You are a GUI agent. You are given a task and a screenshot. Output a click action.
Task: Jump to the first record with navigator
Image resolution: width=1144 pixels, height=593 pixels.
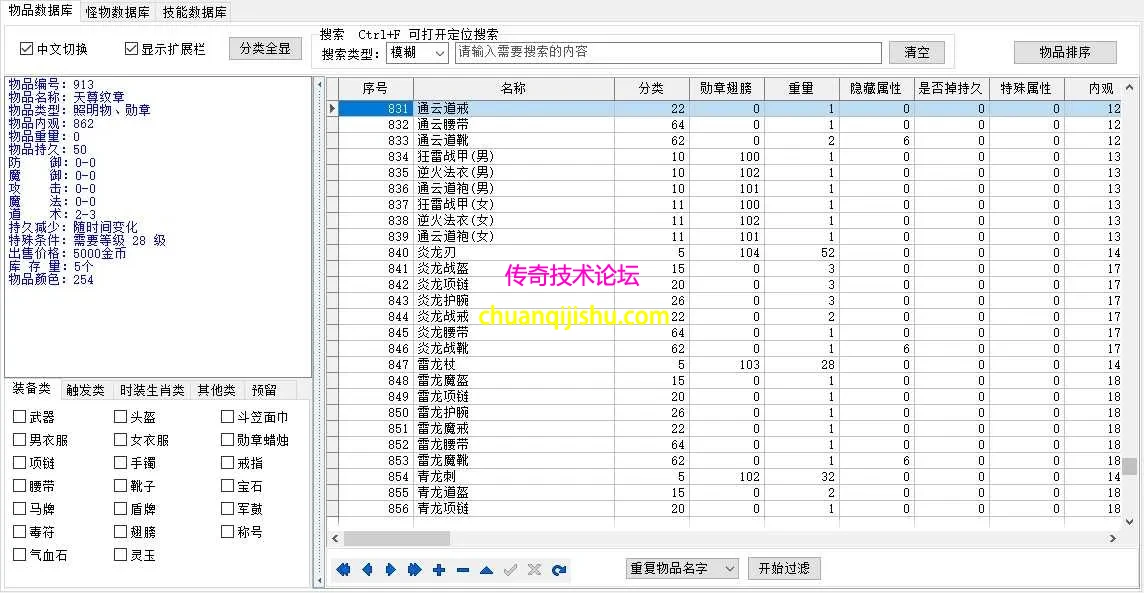pos(342,569)
